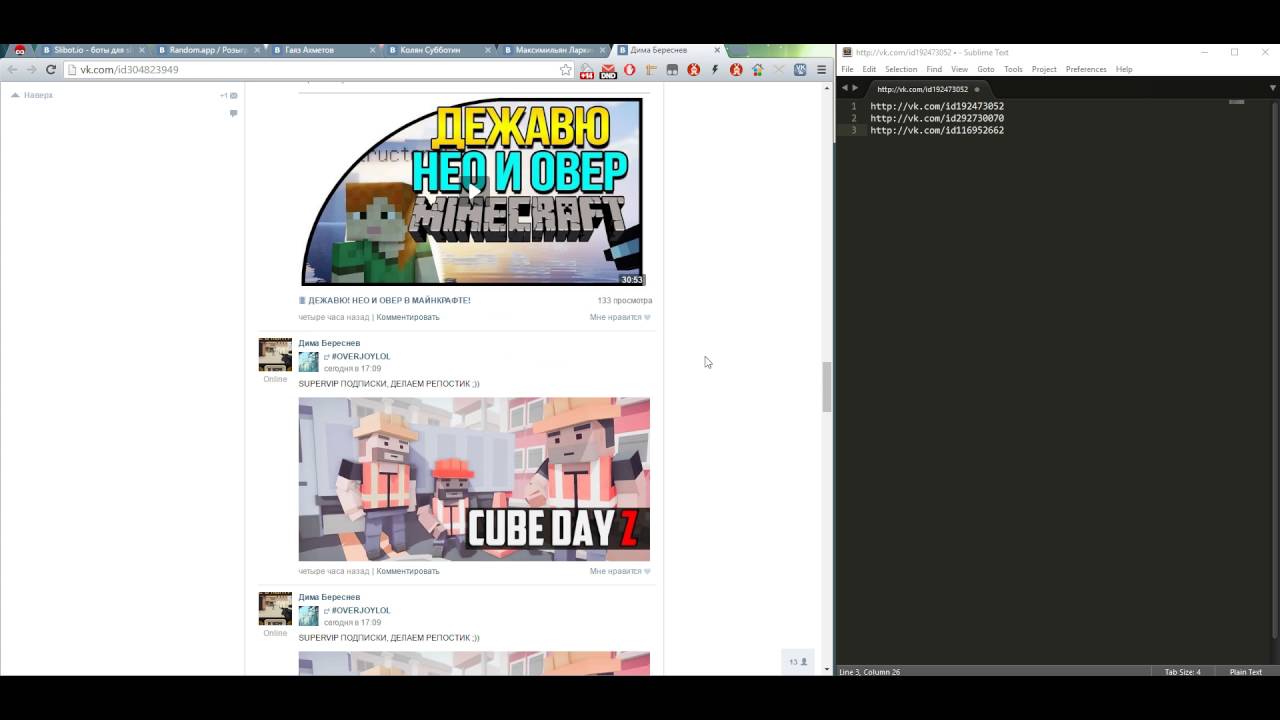Open the Project menu in Sublime Text

coord(1044,69)
